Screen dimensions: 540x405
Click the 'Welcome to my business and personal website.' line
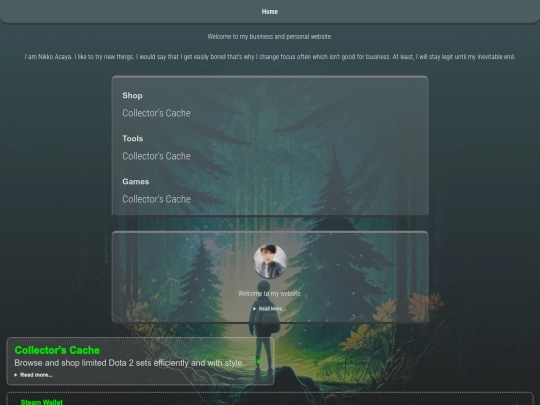coord(270,37)
